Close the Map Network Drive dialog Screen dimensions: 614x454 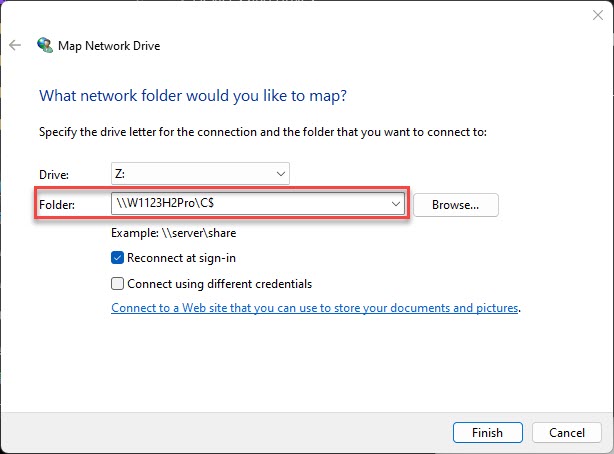[598, 15]
